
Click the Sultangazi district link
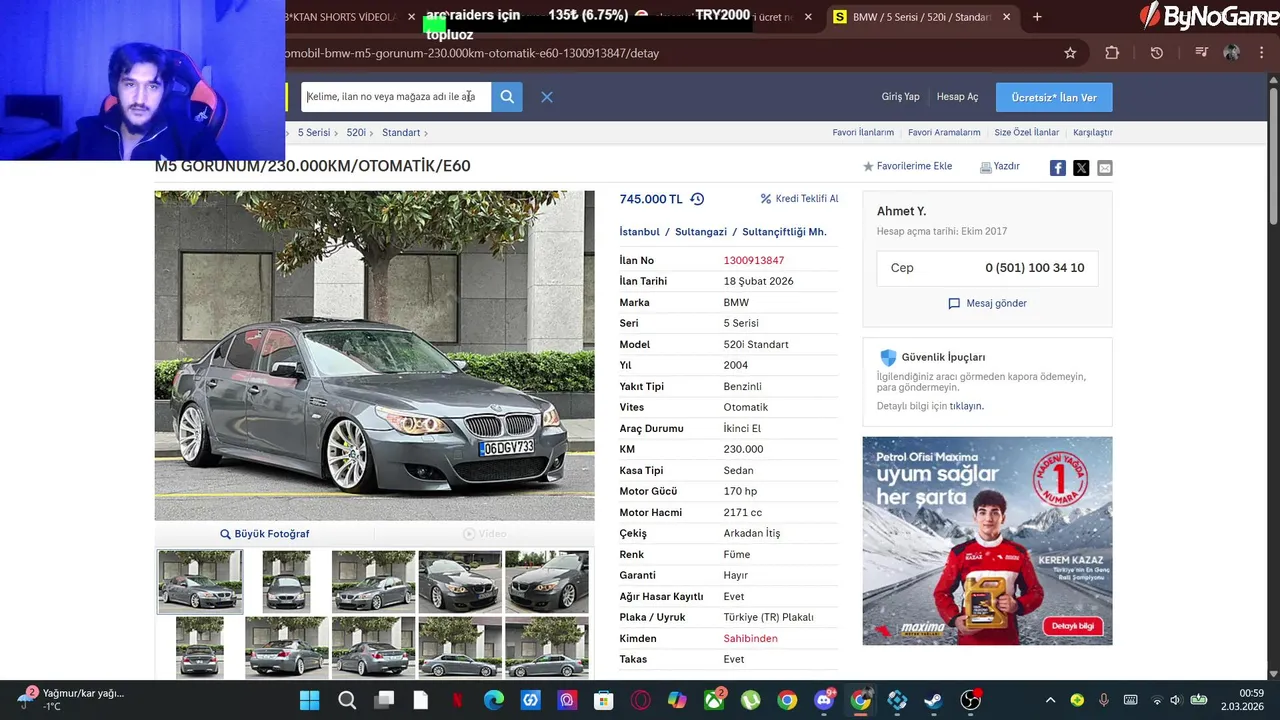click(701, 232)
